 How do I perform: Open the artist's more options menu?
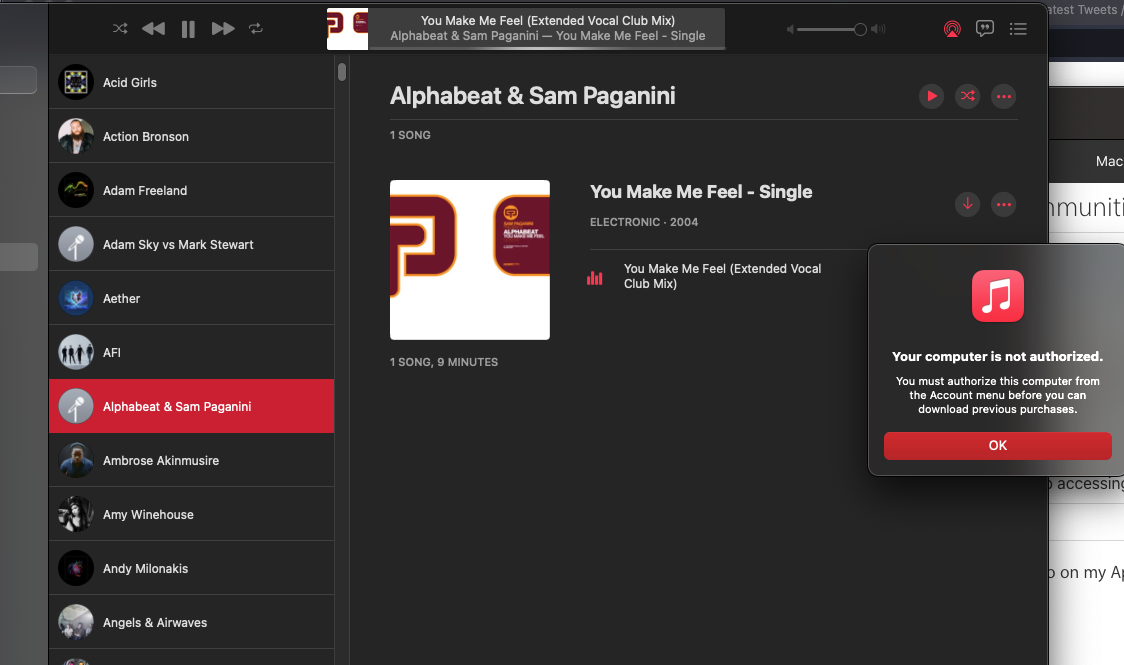pyautogui.click(x=1004, y=96)
